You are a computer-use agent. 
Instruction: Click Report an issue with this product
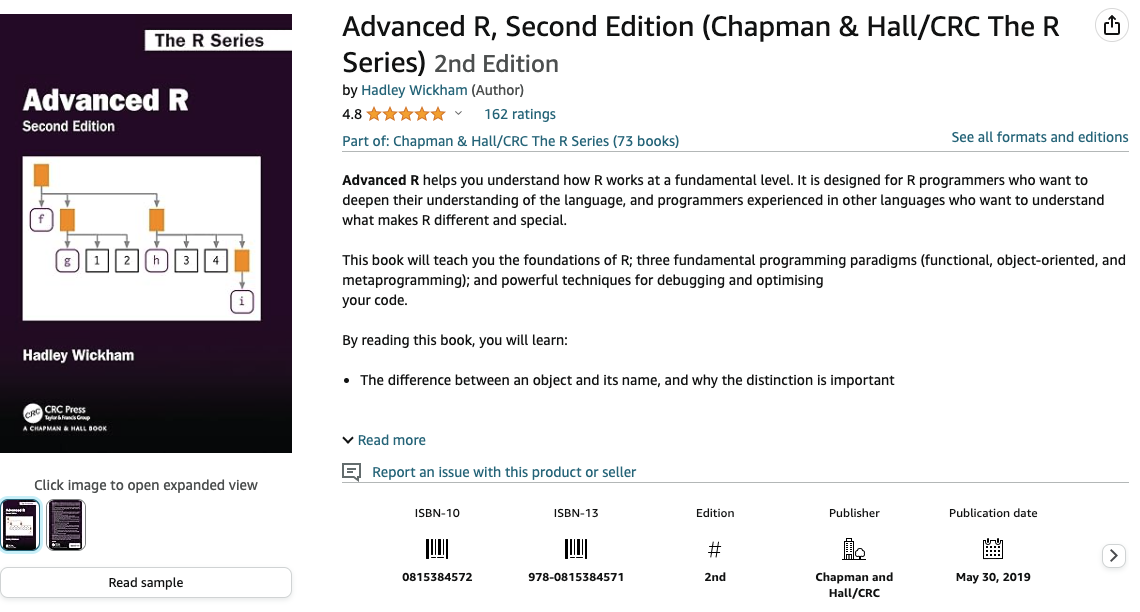504,472
